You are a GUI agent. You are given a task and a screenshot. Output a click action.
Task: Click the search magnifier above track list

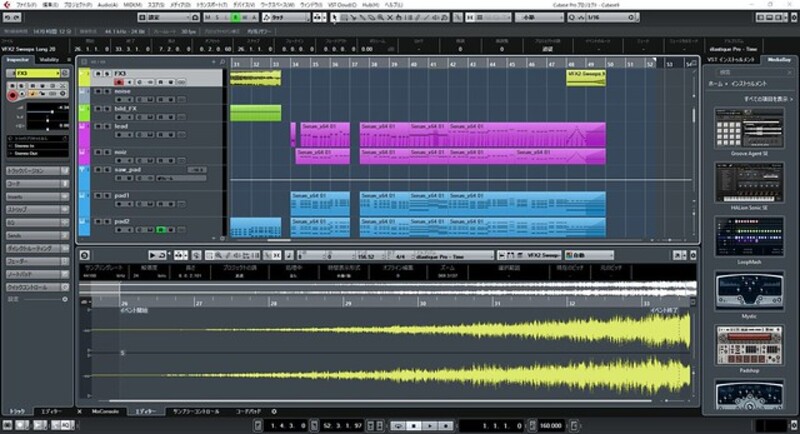[222, 62]
